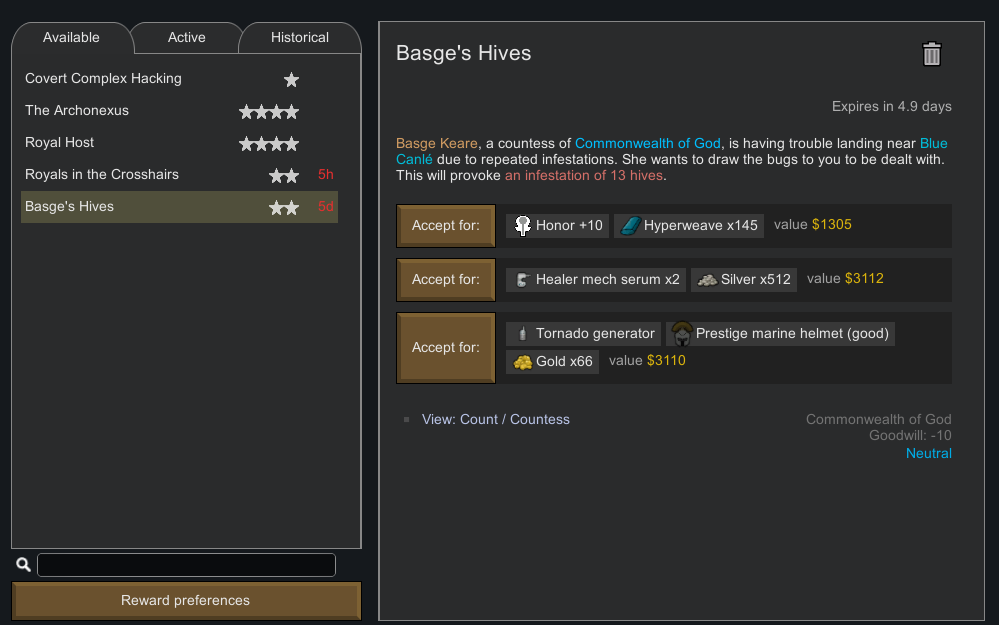Delete quest with the trash can icon
Screen dimensions: 999x625
[x=931, y=54]
